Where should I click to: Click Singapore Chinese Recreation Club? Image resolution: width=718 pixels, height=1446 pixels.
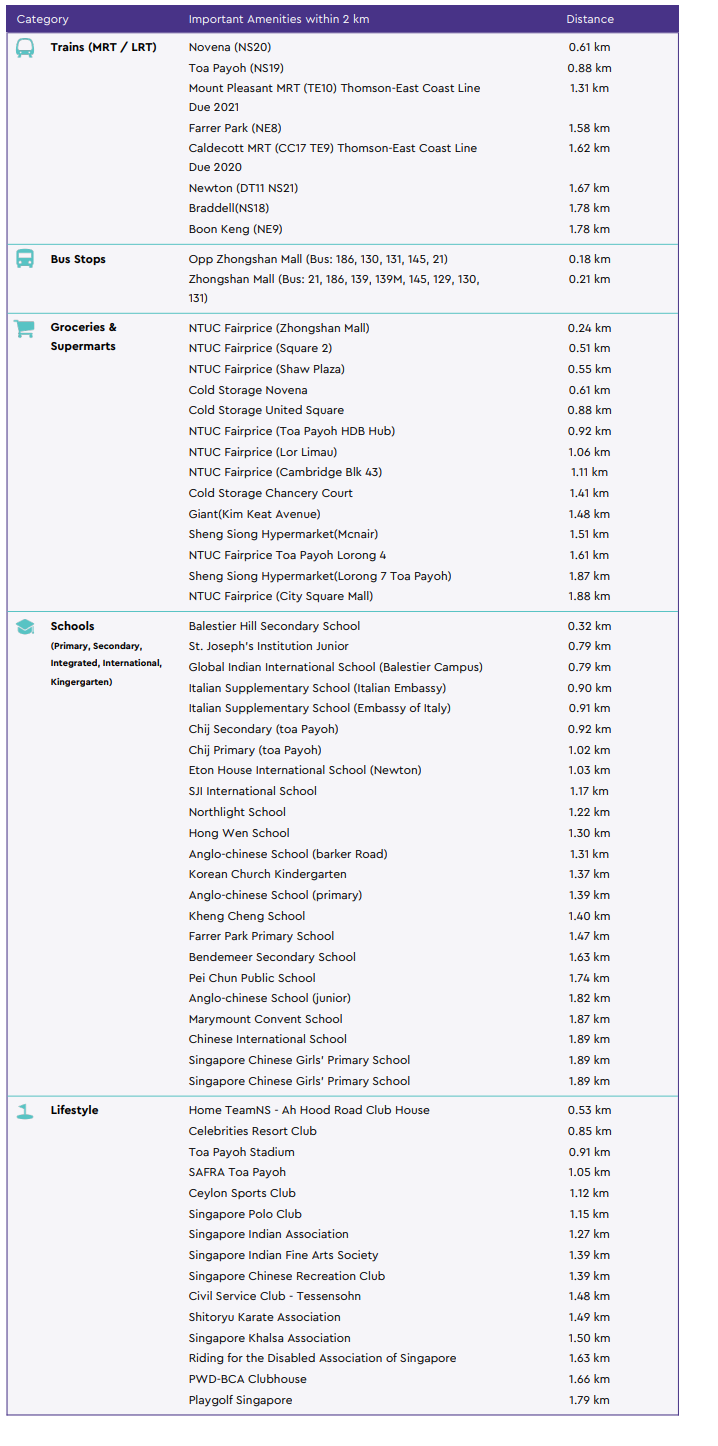click(287, 1276)
